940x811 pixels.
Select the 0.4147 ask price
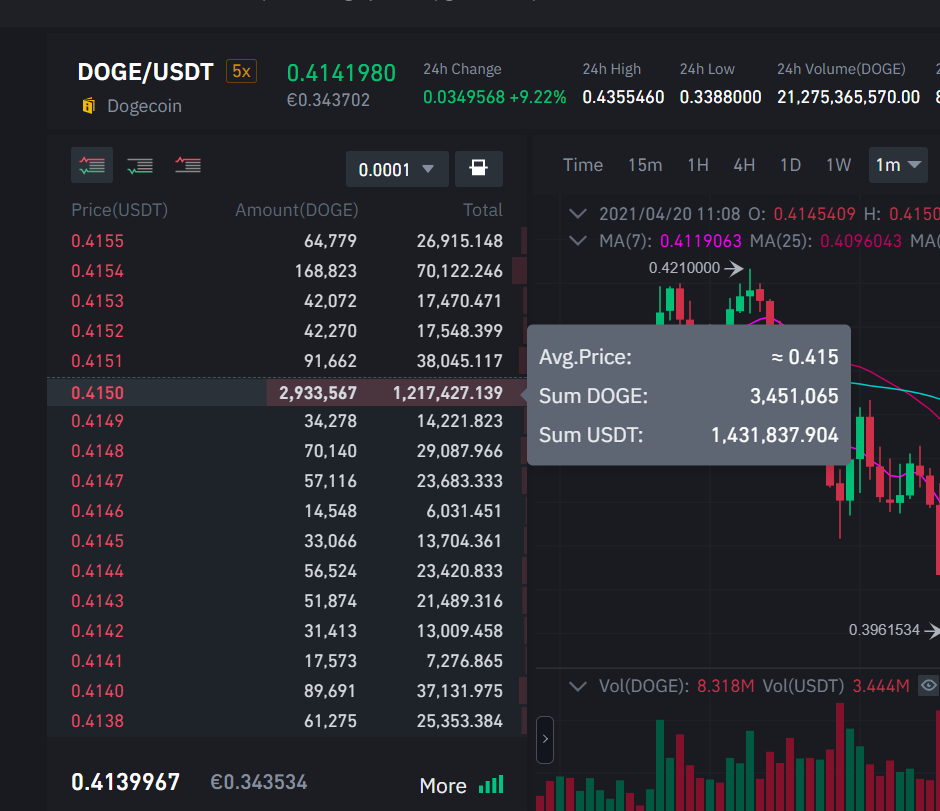pyautogui.click(x=97, y=481)
